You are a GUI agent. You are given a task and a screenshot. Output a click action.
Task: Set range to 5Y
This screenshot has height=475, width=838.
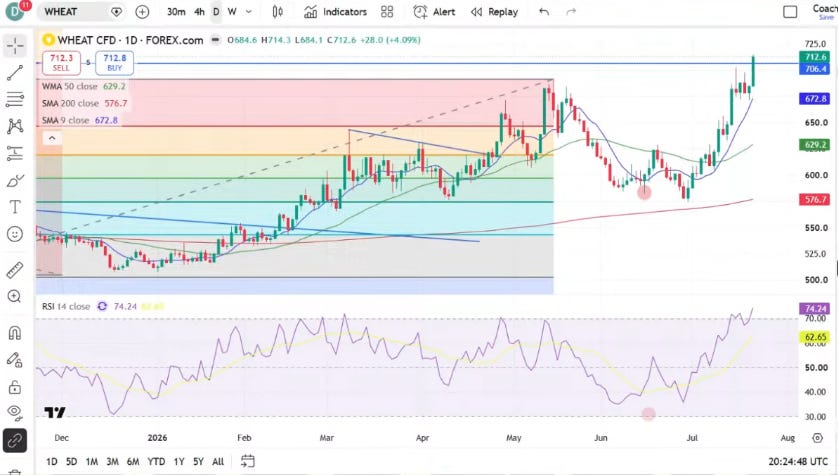pyautogui.click(x=198, y=462)
